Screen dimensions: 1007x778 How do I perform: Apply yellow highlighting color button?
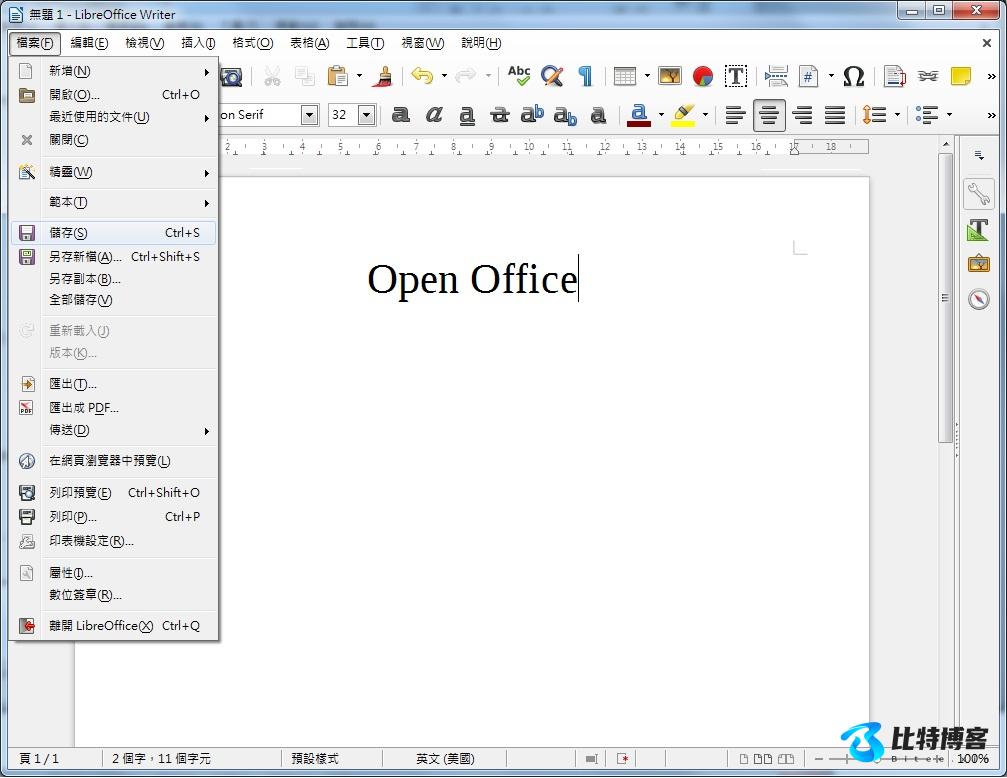[683, 115]
